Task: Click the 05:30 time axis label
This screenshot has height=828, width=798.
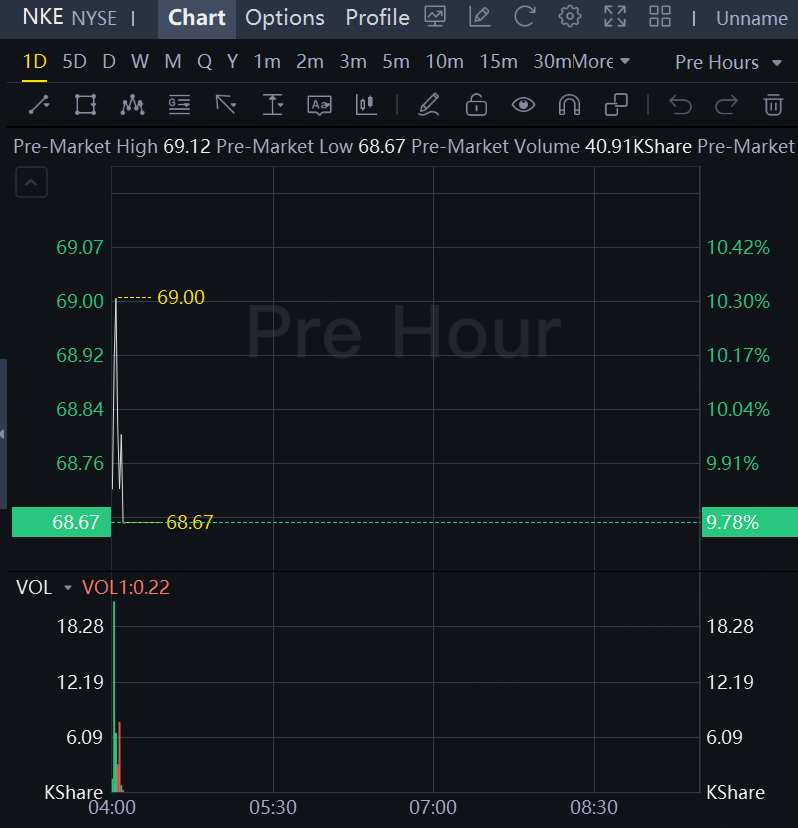Action: (x=273, y=807)
